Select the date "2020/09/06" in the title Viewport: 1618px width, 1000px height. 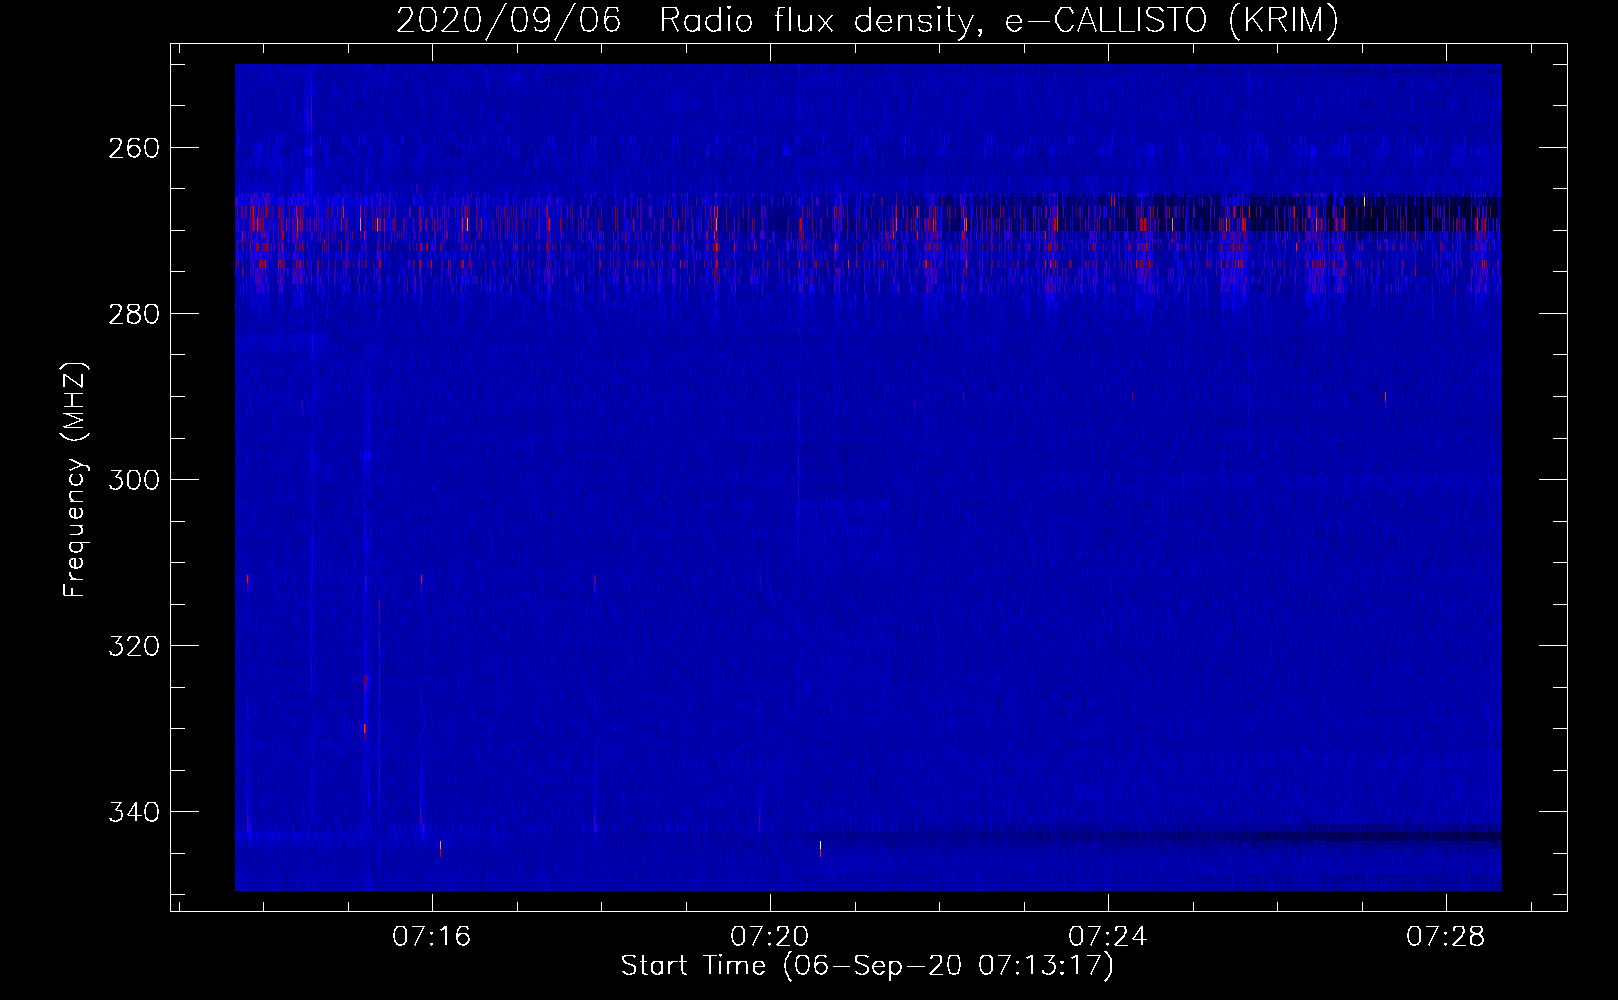(x=508, y=20)
